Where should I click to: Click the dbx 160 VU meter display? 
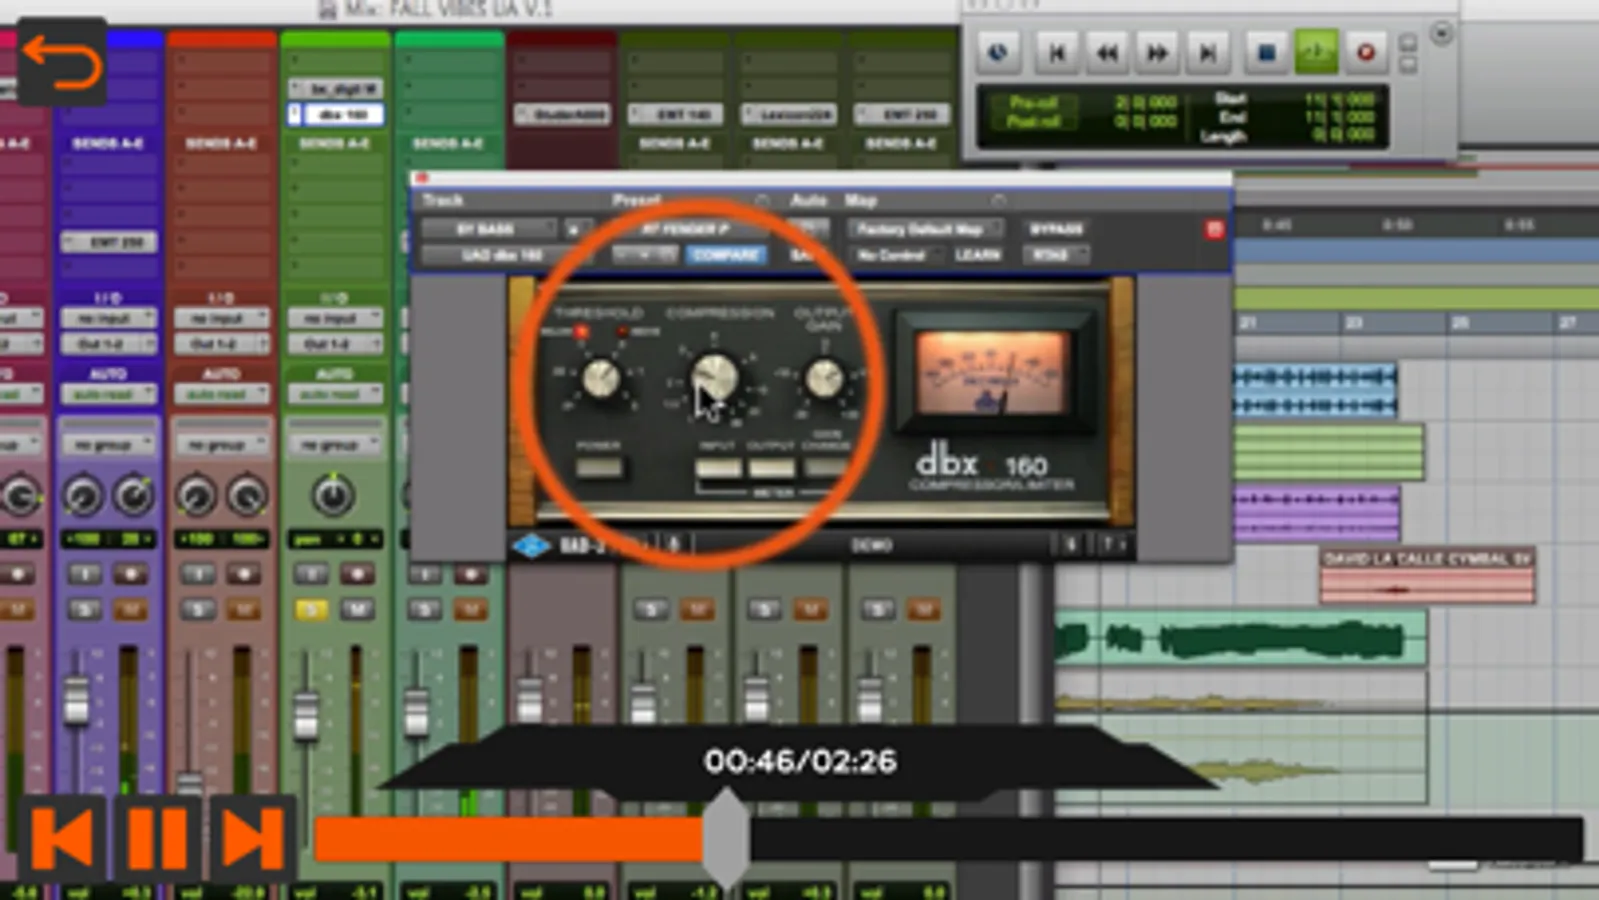click(x=992, y=372)
